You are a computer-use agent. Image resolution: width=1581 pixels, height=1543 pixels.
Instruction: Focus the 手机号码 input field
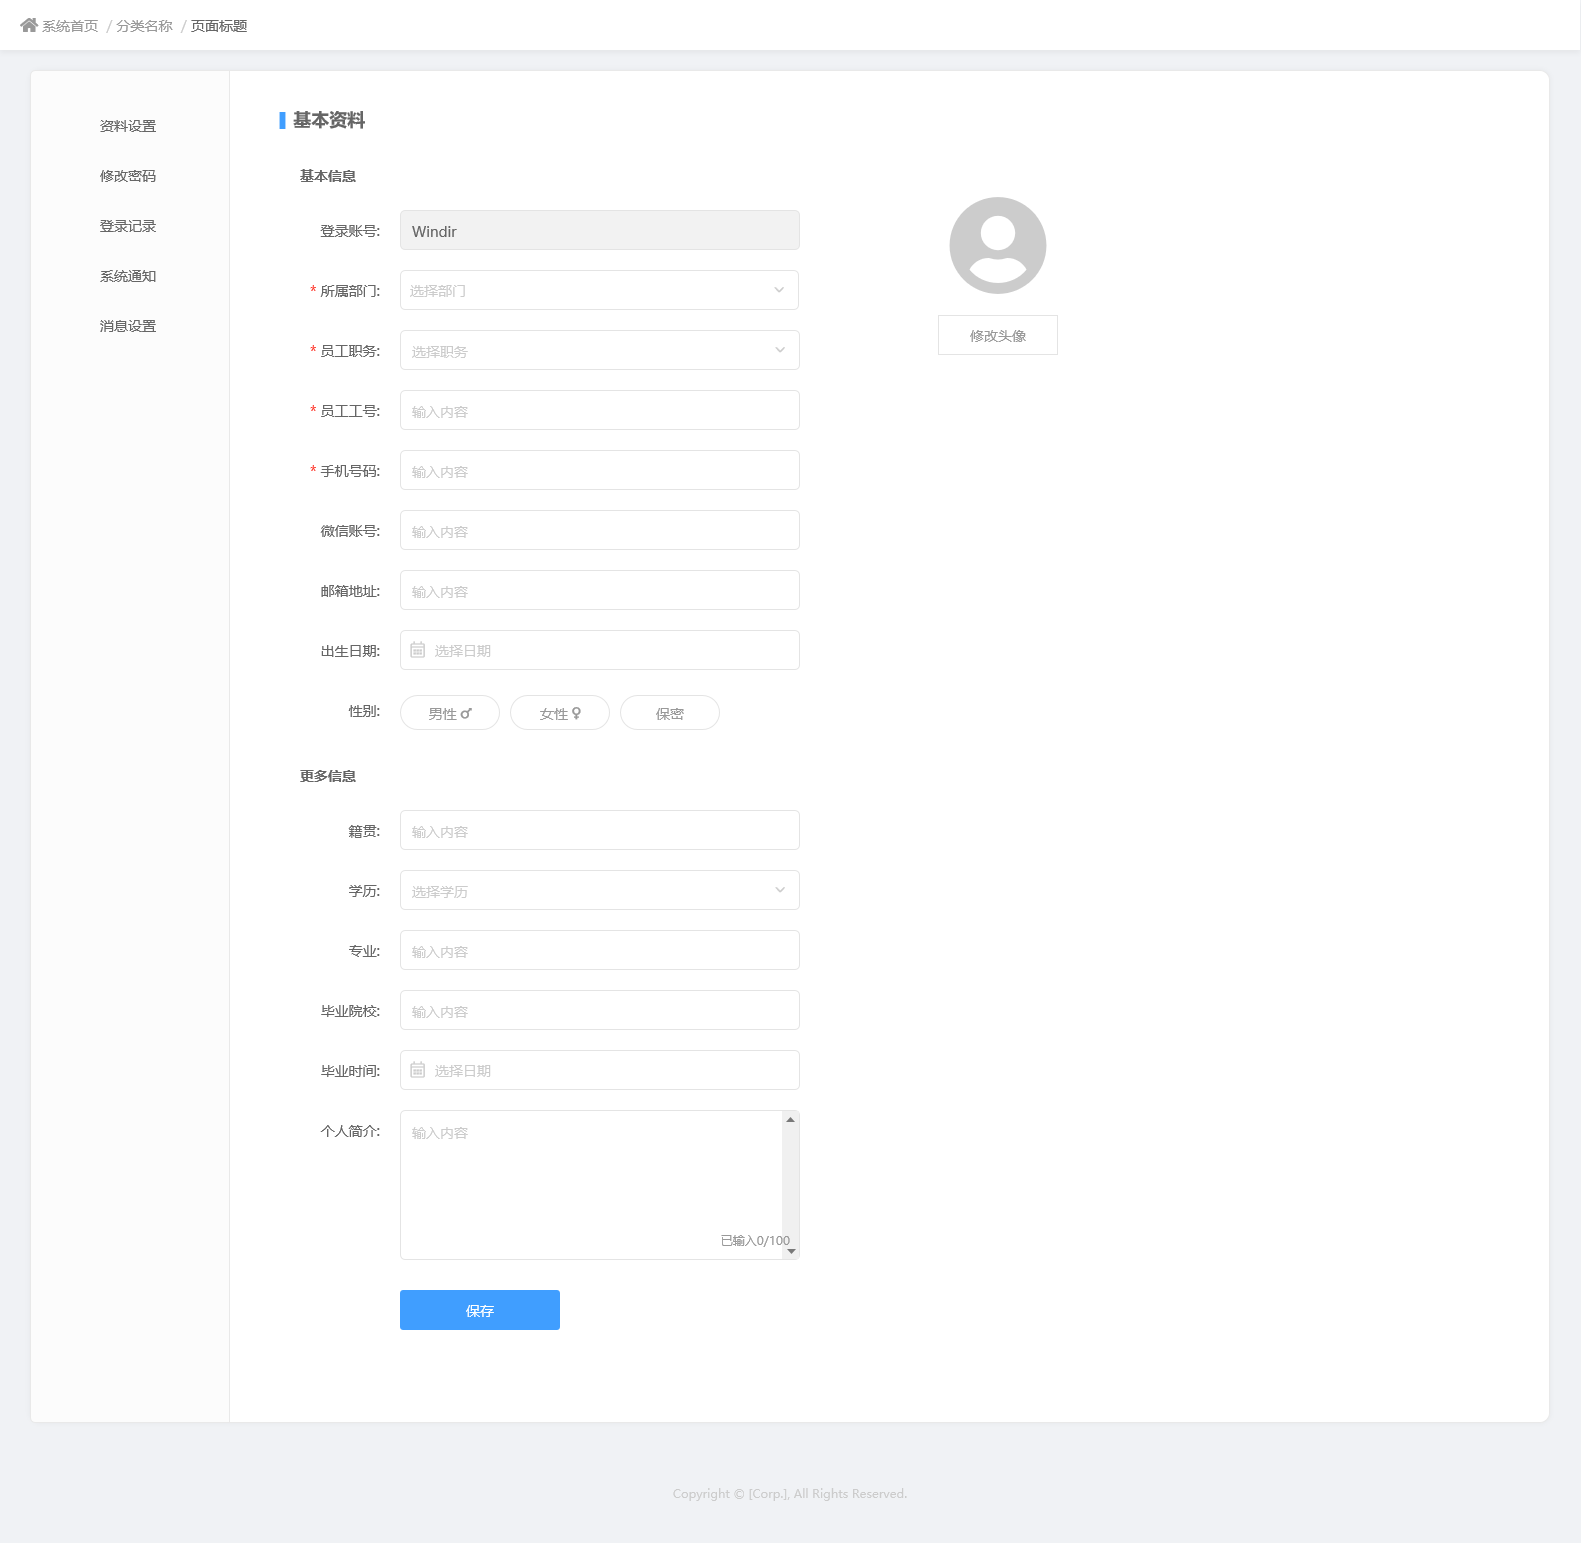pyautogui.click(x=600, y=470)
